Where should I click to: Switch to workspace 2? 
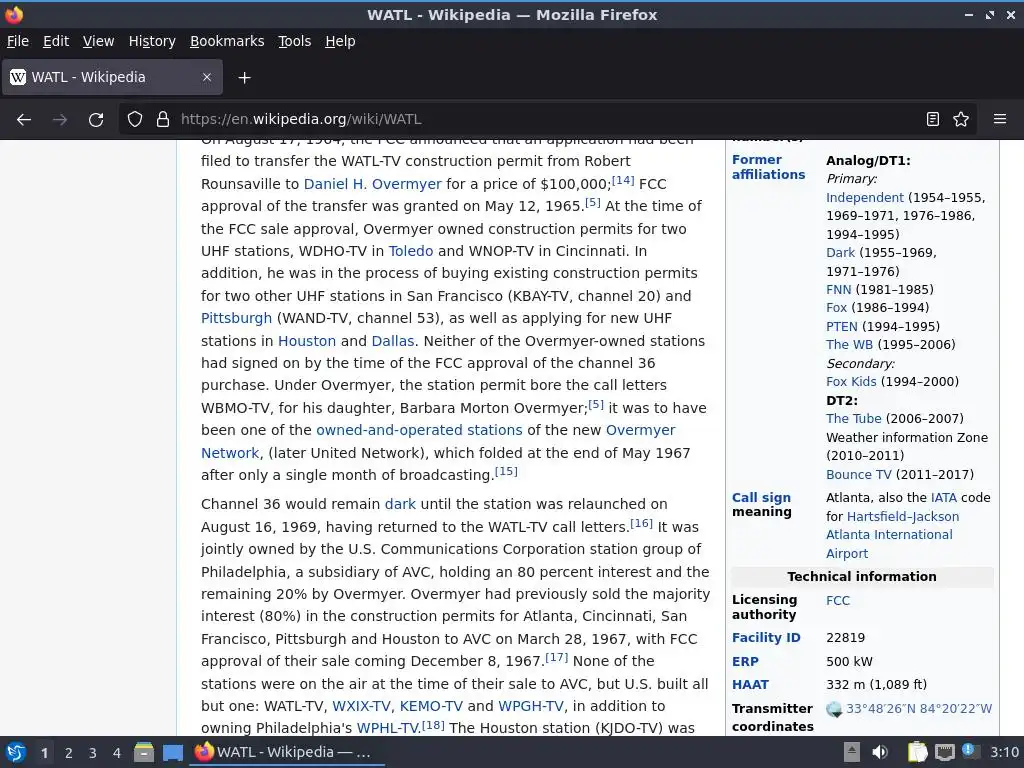click(69, 753)
